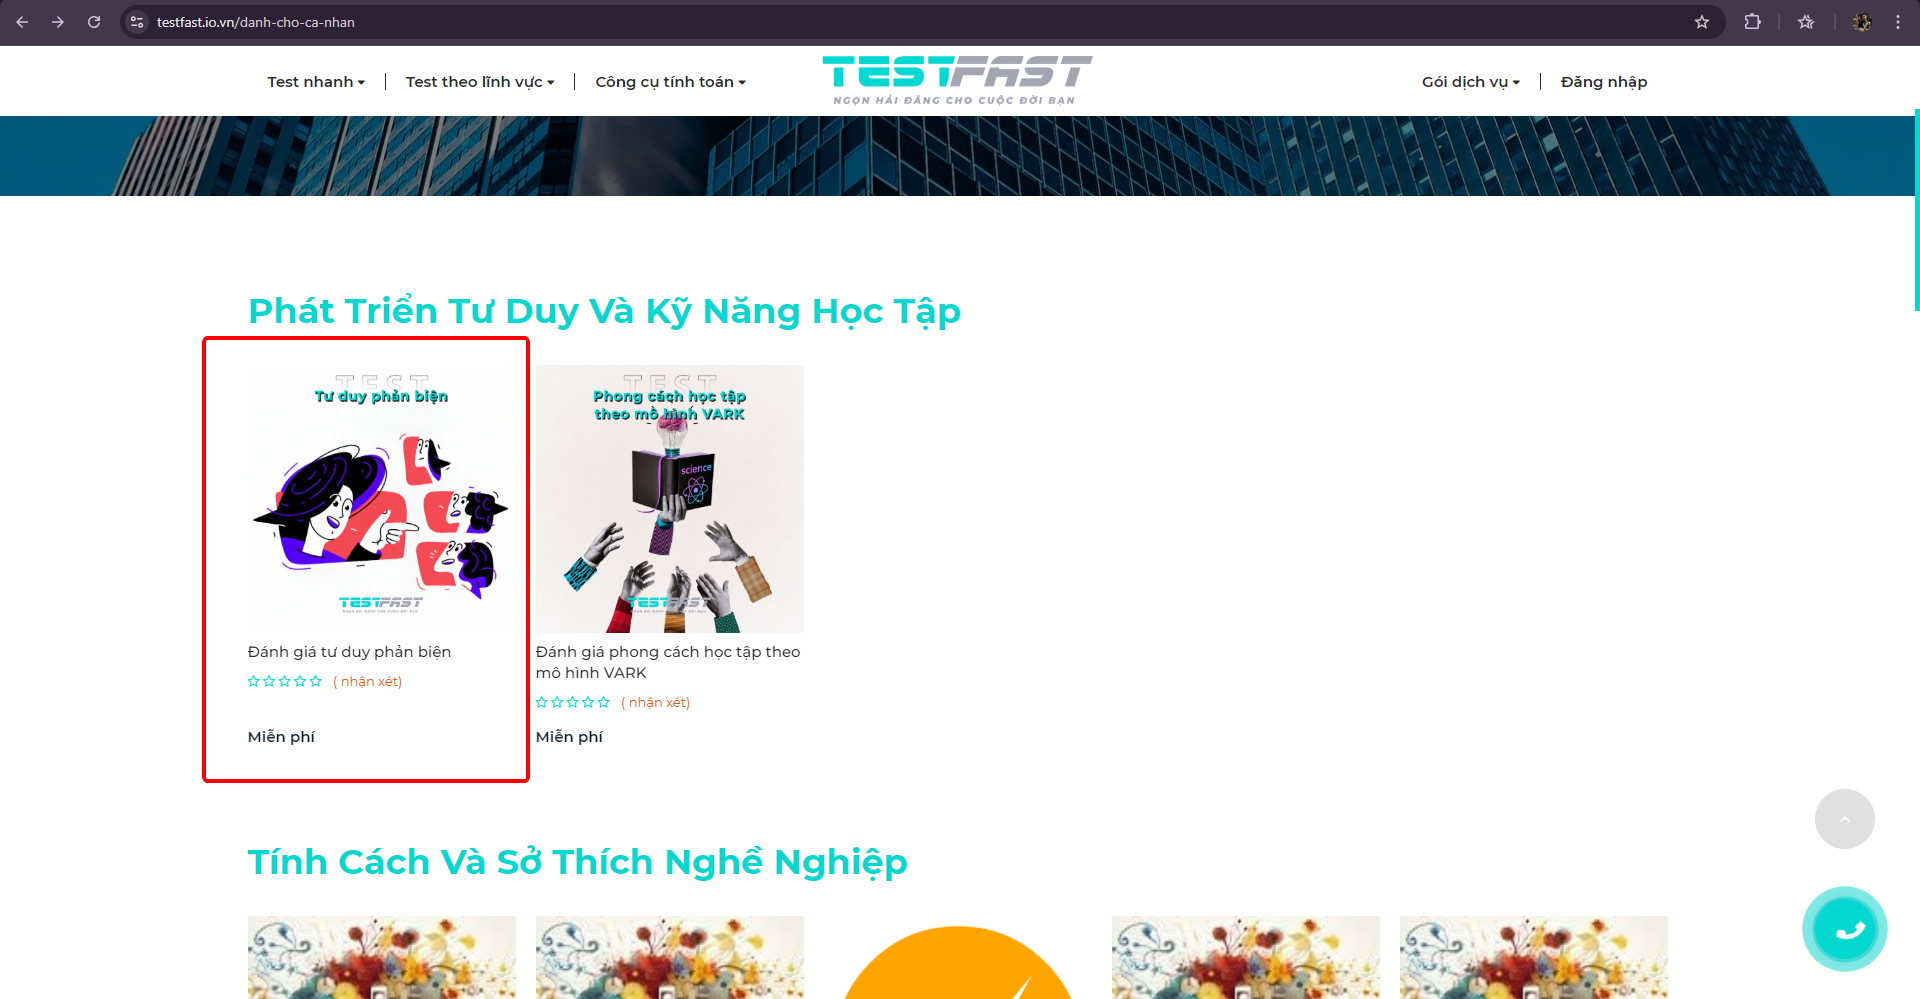Expand the Test theo lĩnh vực menu
This screenshot has height=999, width=1920.
pos(480,82)
